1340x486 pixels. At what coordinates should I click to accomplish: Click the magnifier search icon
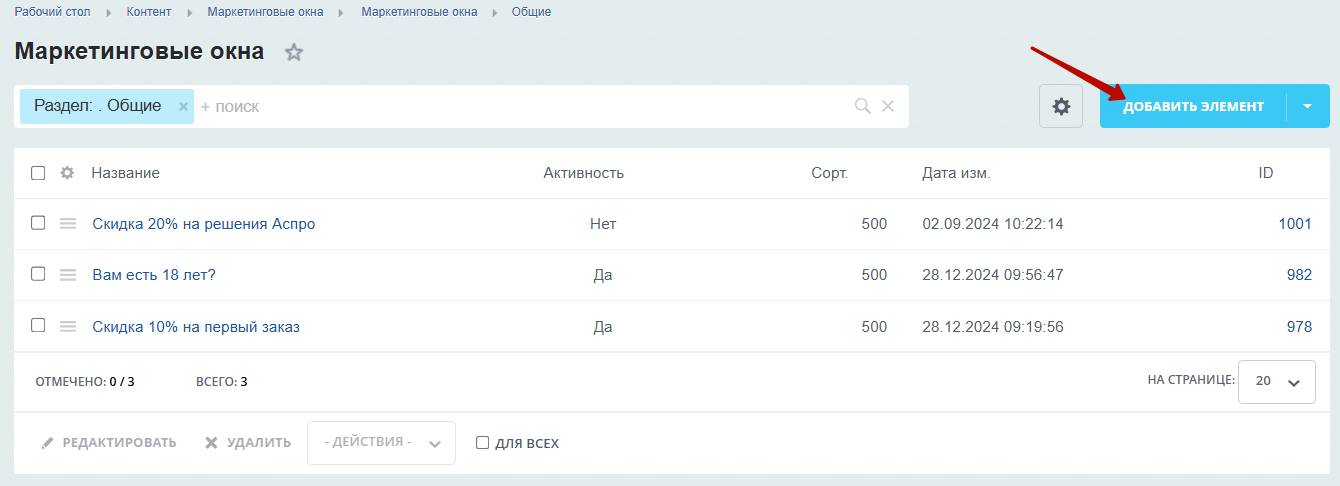tap(862, 106)
